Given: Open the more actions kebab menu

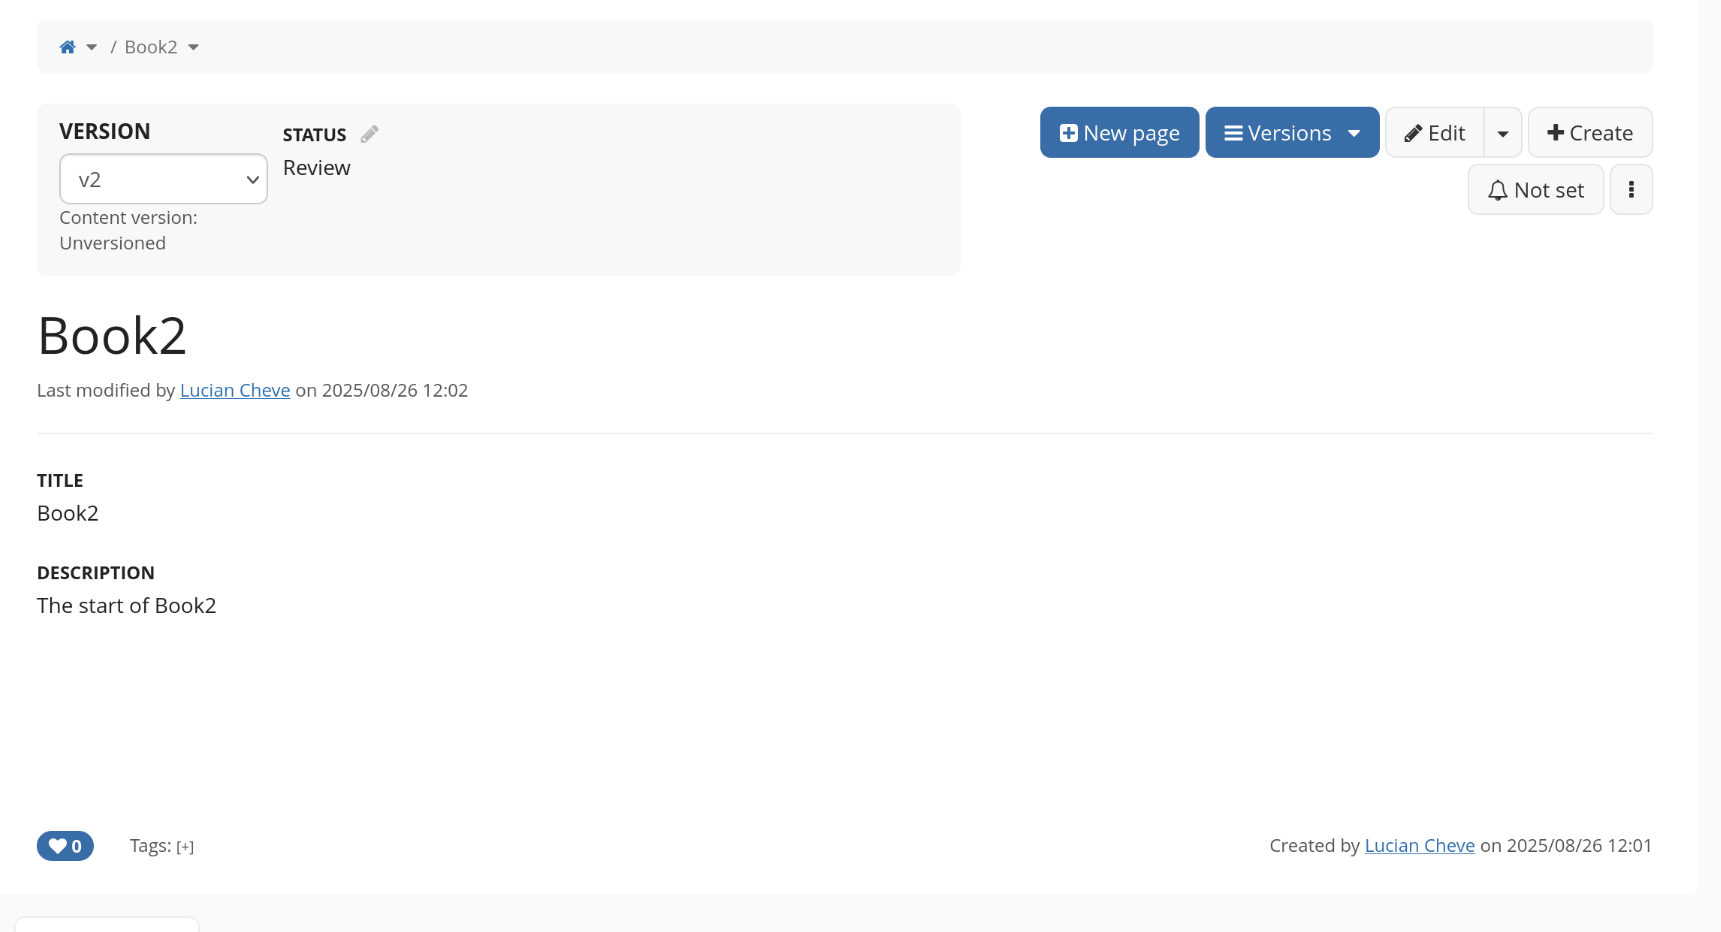Looking at the screenshot, I should pyautogui.click(x=1631, y=190).
